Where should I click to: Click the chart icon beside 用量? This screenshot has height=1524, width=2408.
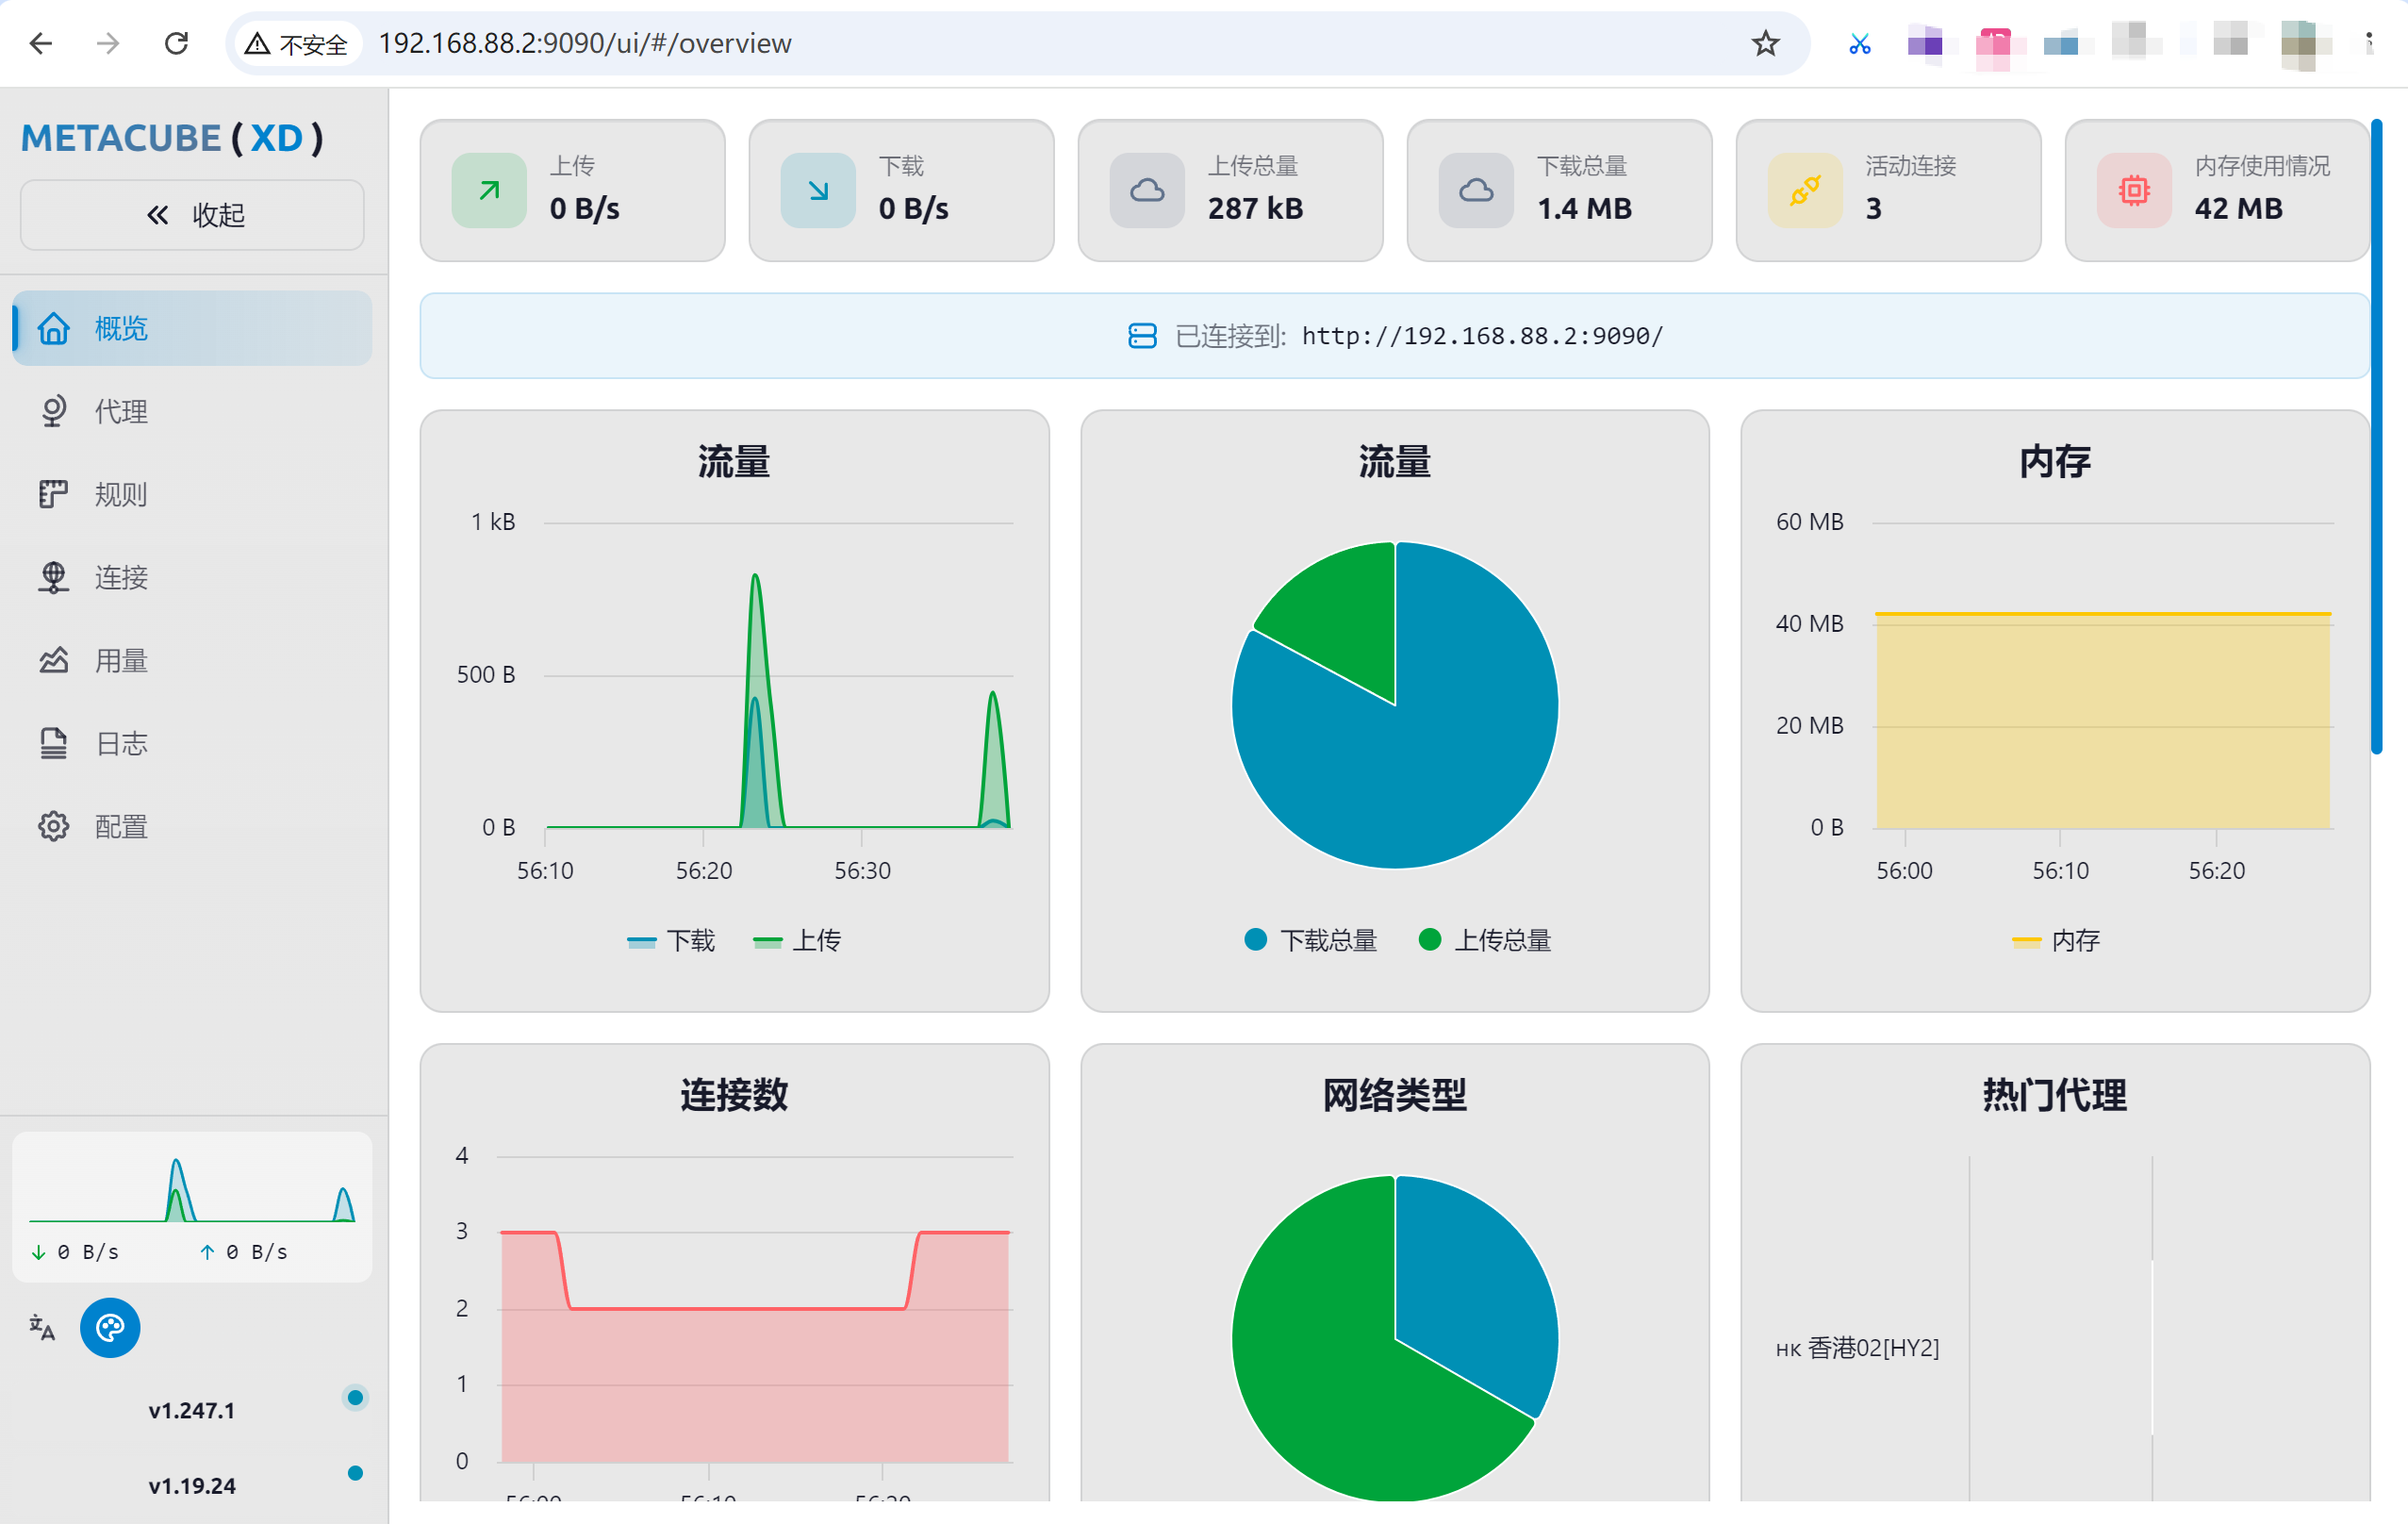click(53, 660)
